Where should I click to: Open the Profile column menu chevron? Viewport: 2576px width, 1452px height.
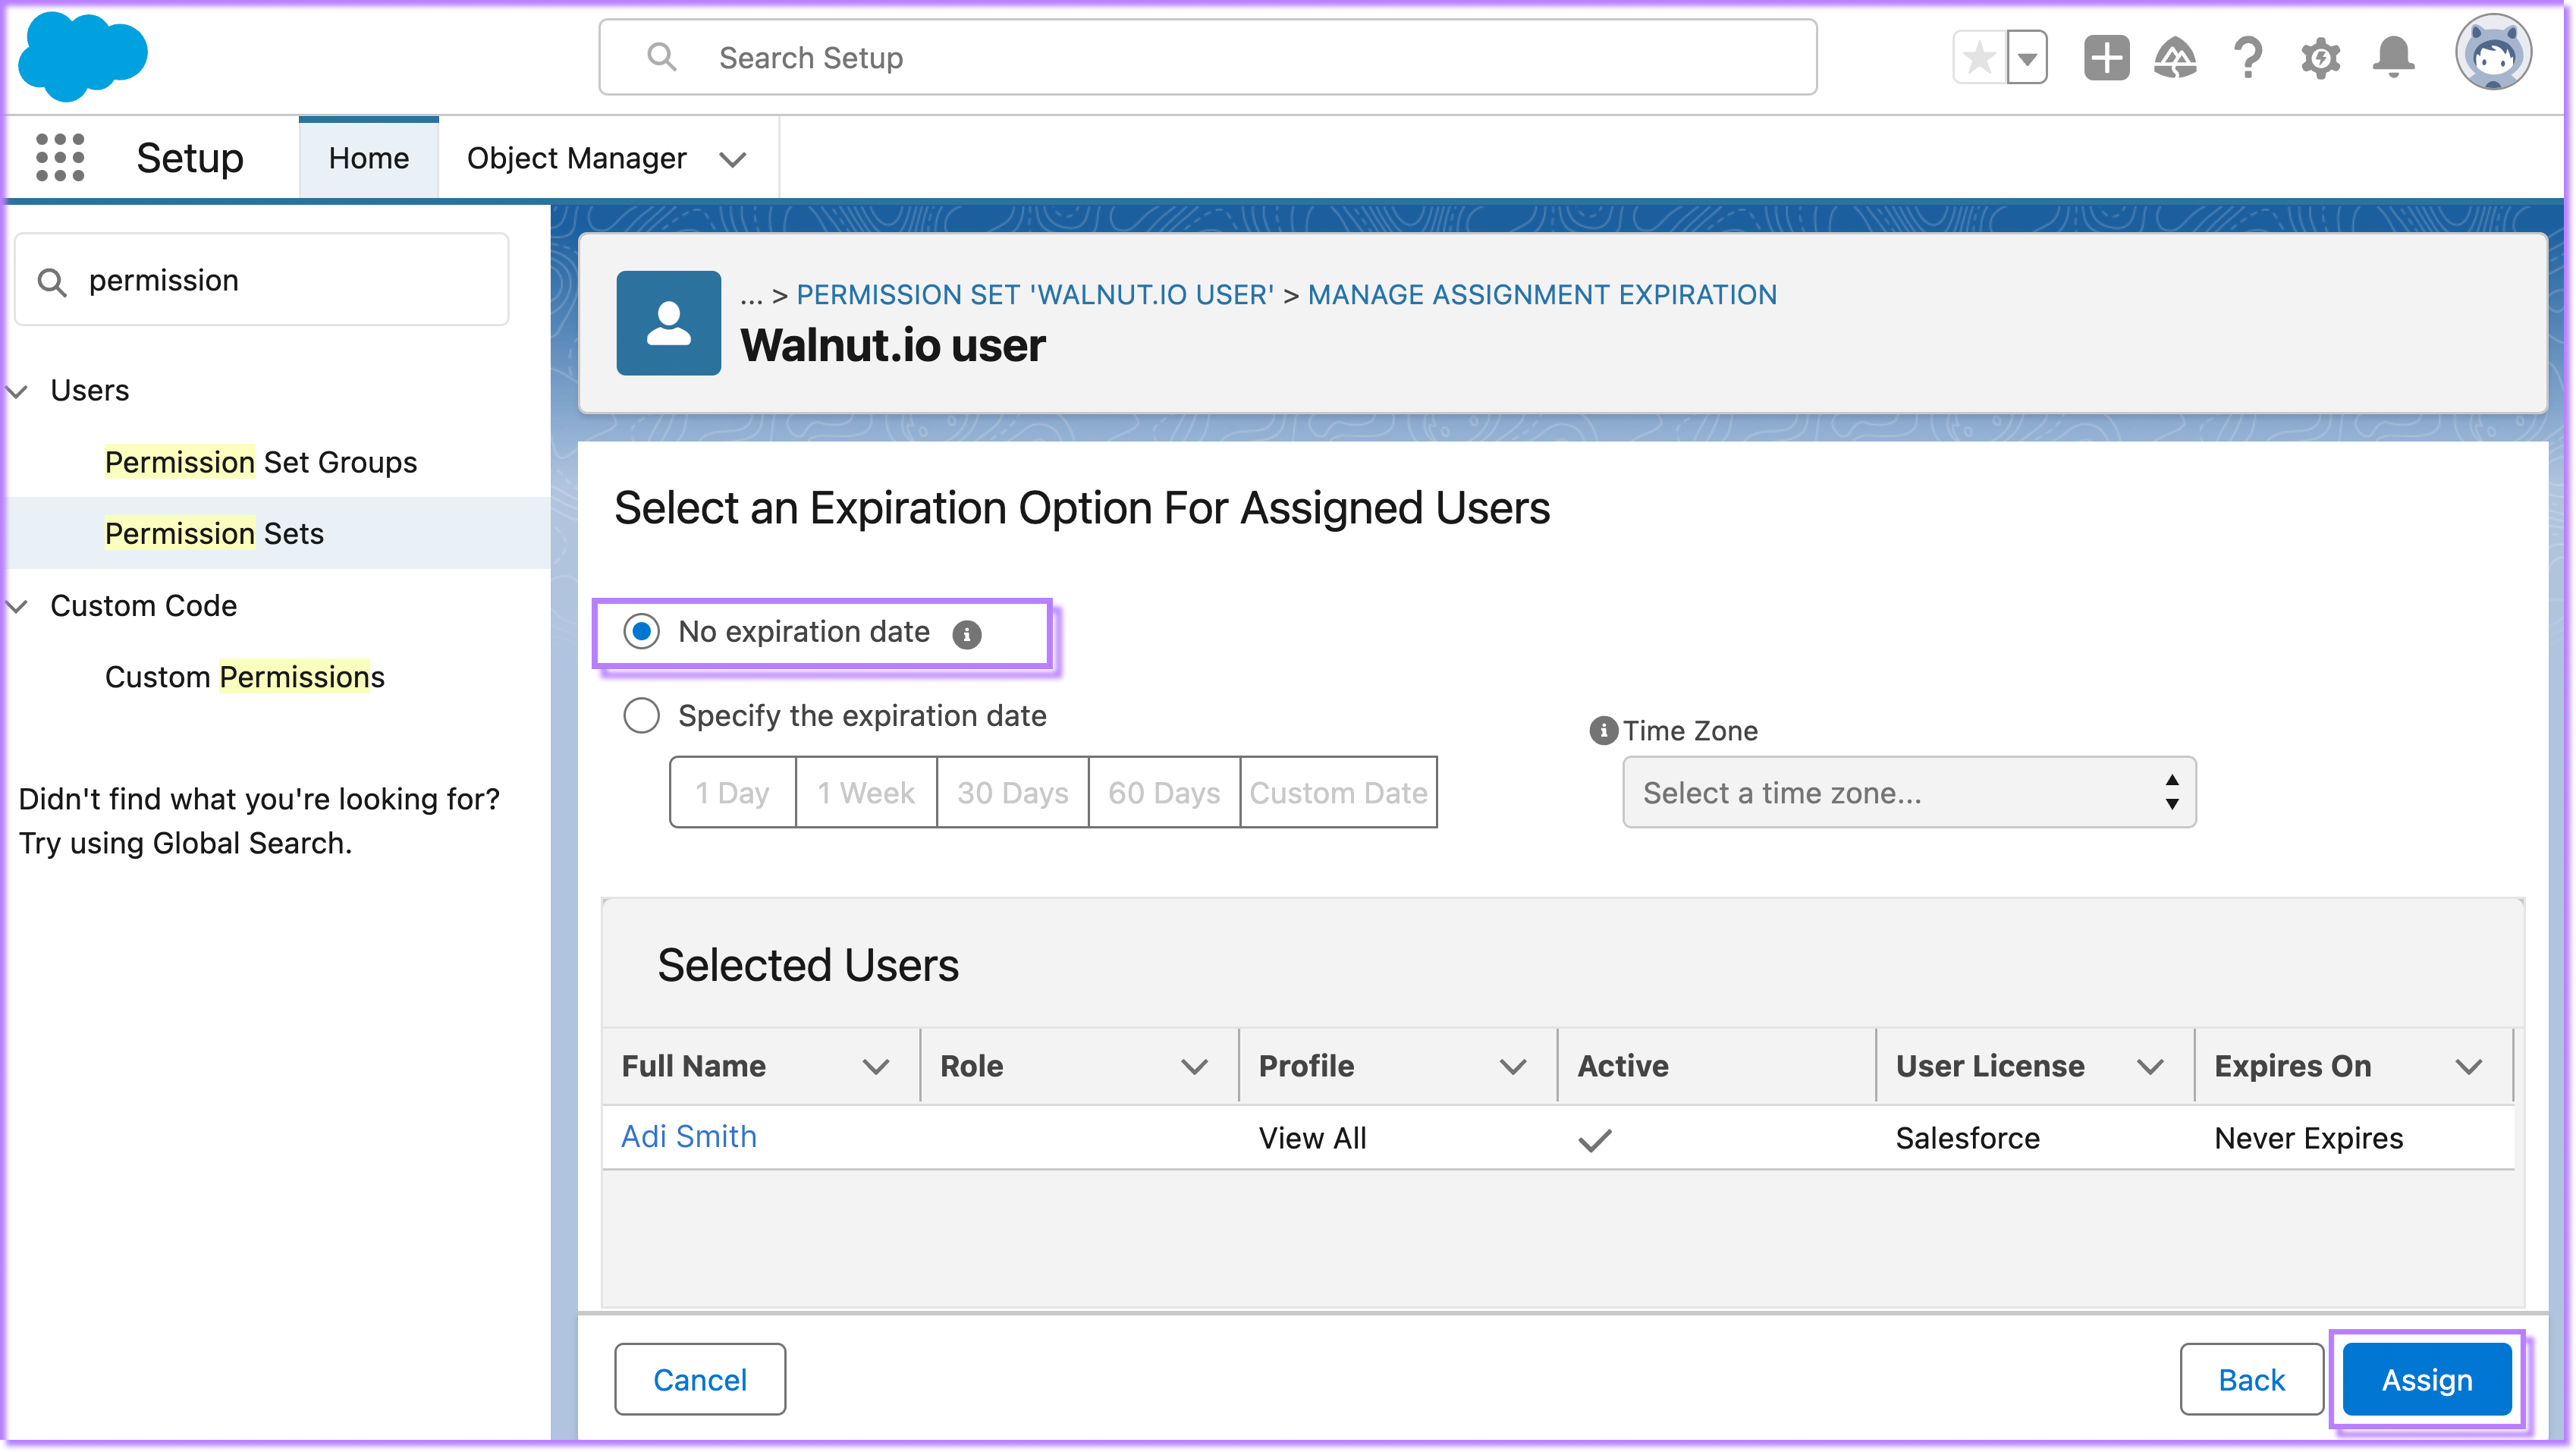[x=1513, y=1067]
